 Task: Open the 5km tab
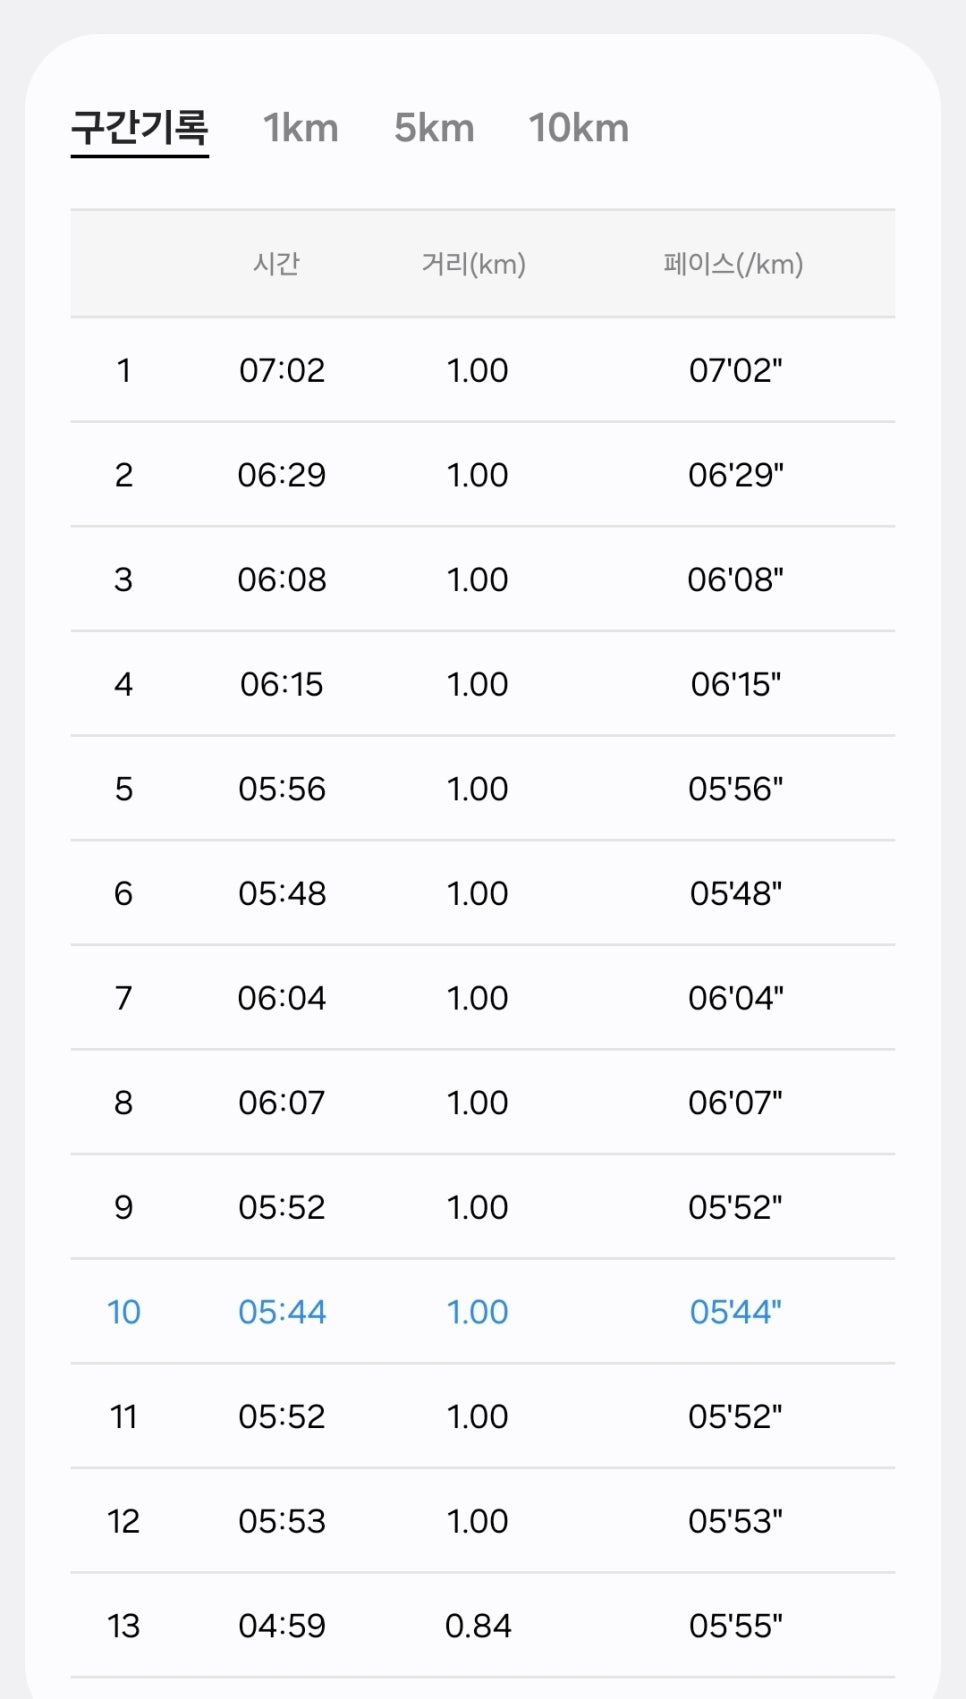(x=434, y=128)
